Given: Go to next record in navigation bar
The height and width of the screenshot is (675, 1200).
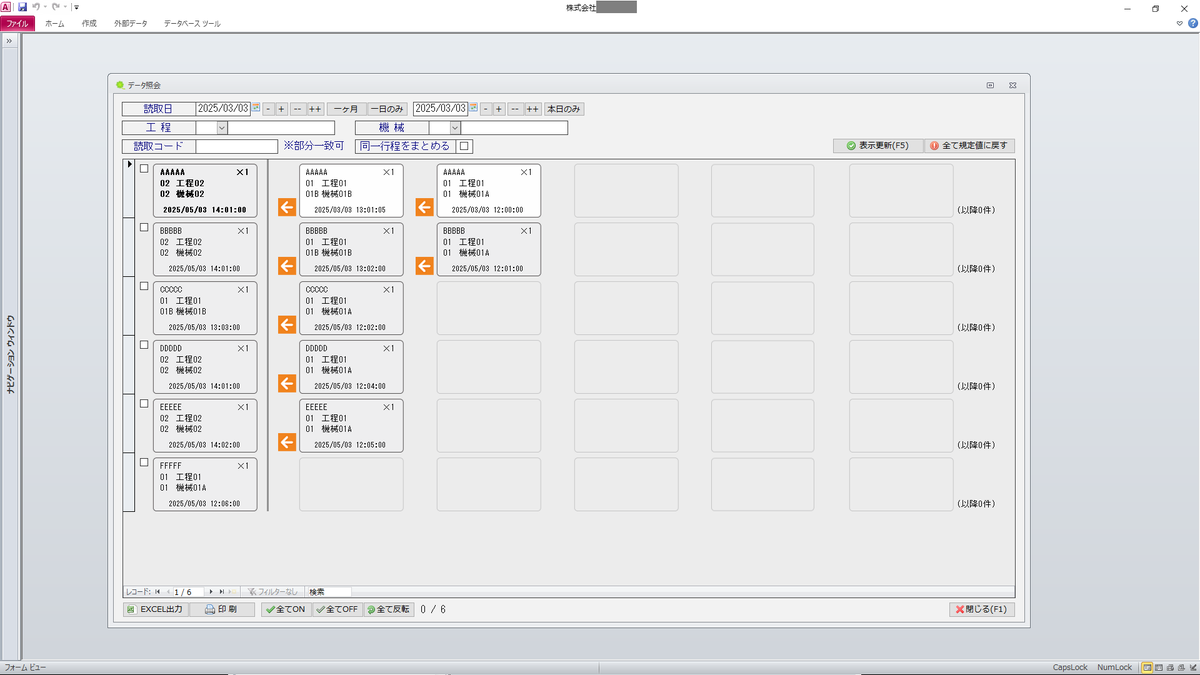Looking at the screenshot, I should pos(211,592).
